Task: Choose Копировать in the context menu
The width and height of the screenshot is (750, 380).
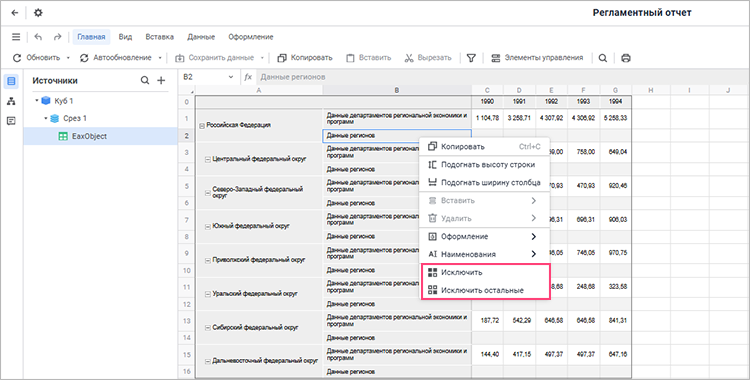Action: click(x=485, y=147)
